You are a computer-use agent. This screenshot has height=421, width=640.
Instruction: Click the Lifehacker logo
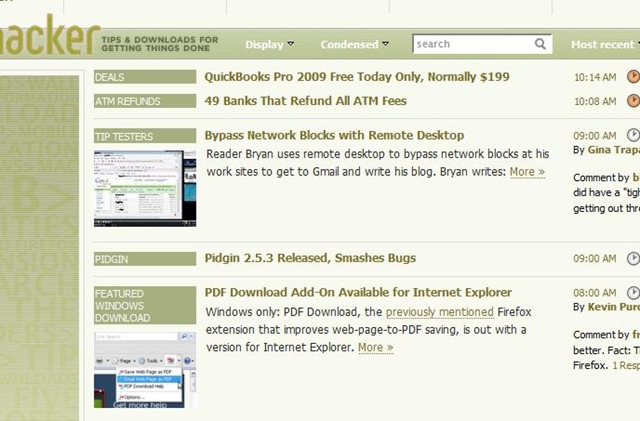click(x=50, y=36)
